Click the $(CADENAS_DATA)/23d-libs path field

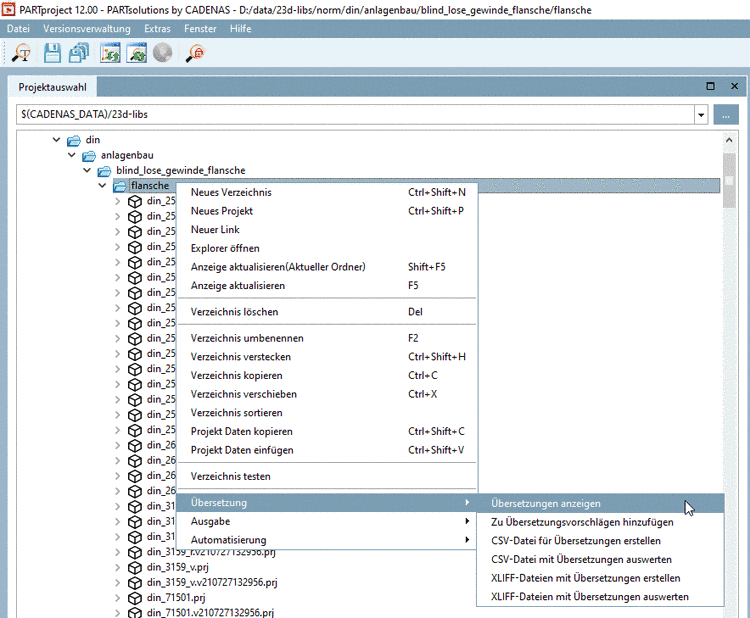pyautogui.click(x=350, y=114)
